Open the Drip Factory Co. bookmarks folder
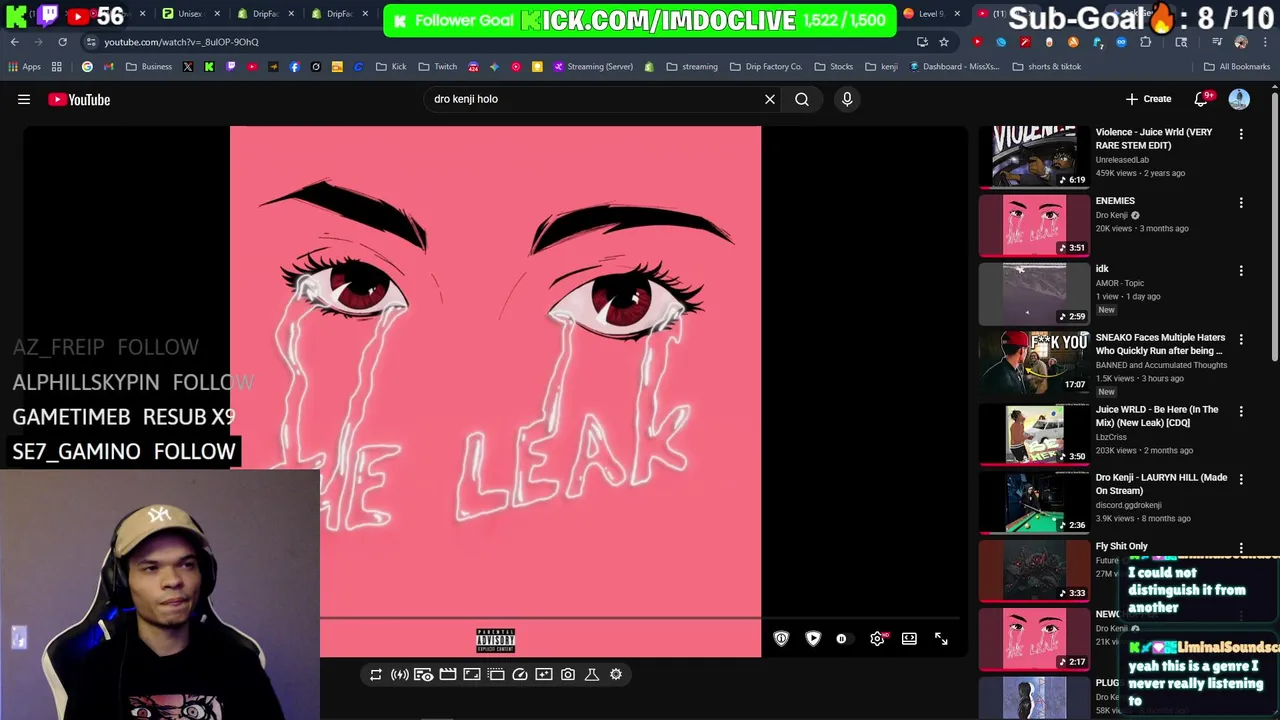 coord(765,67)
